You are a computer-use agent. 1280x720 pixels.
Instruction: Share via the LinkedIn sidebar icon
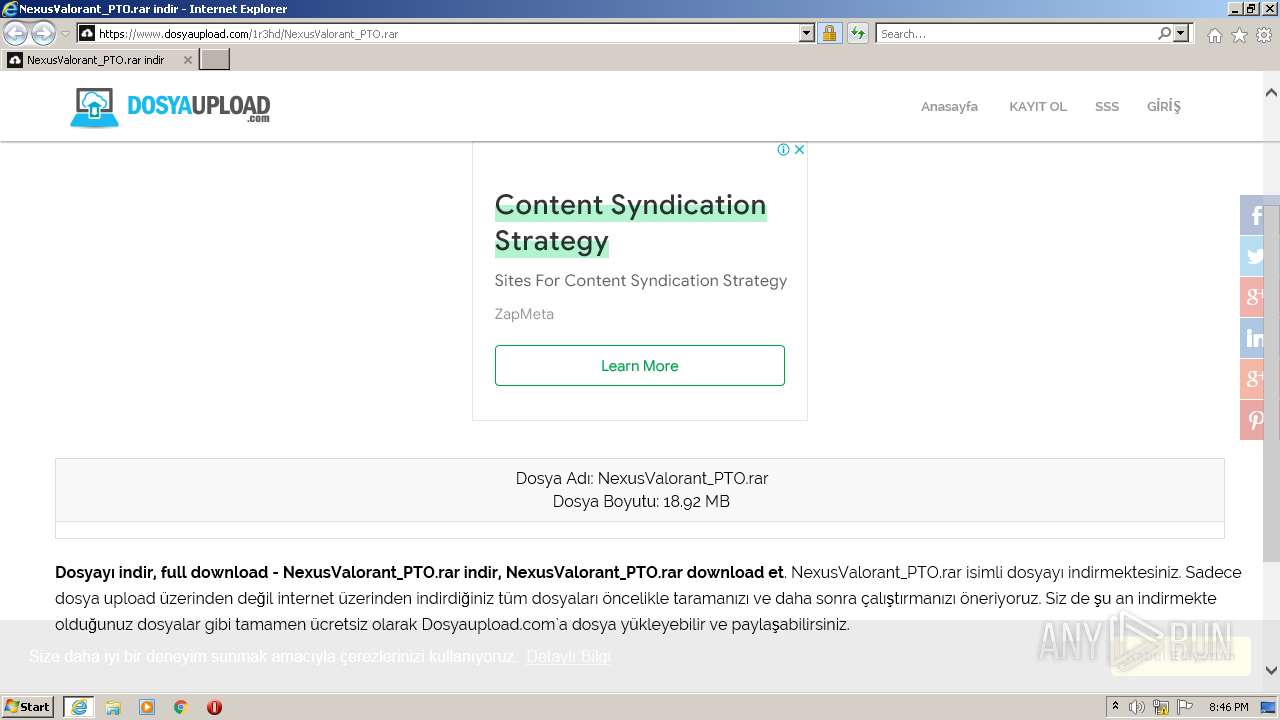tap(1254, 338)
